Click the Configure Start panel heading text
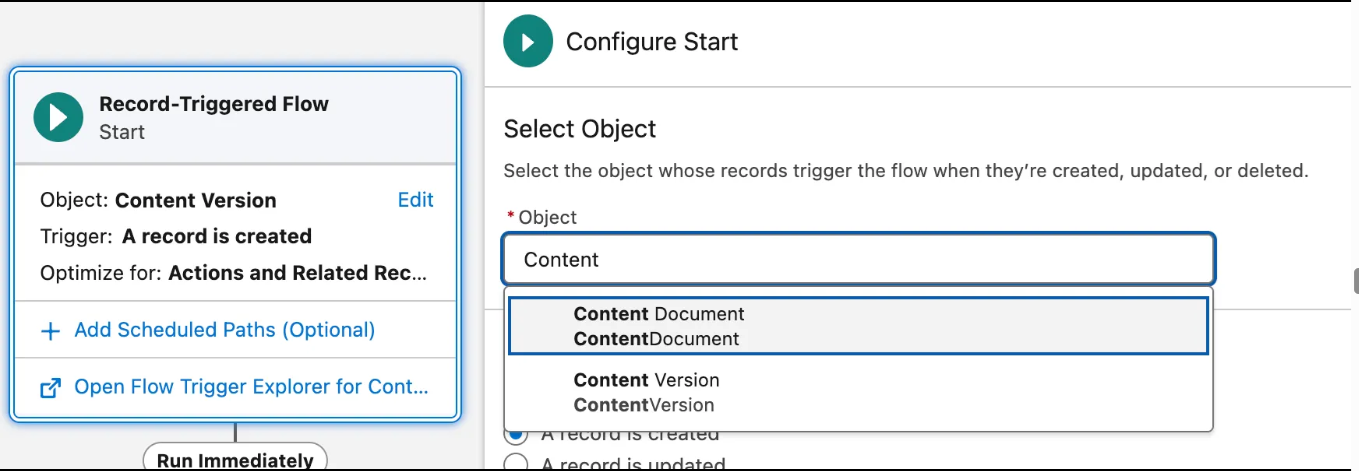Screen dimensions: 1359x471 point(652,42)
